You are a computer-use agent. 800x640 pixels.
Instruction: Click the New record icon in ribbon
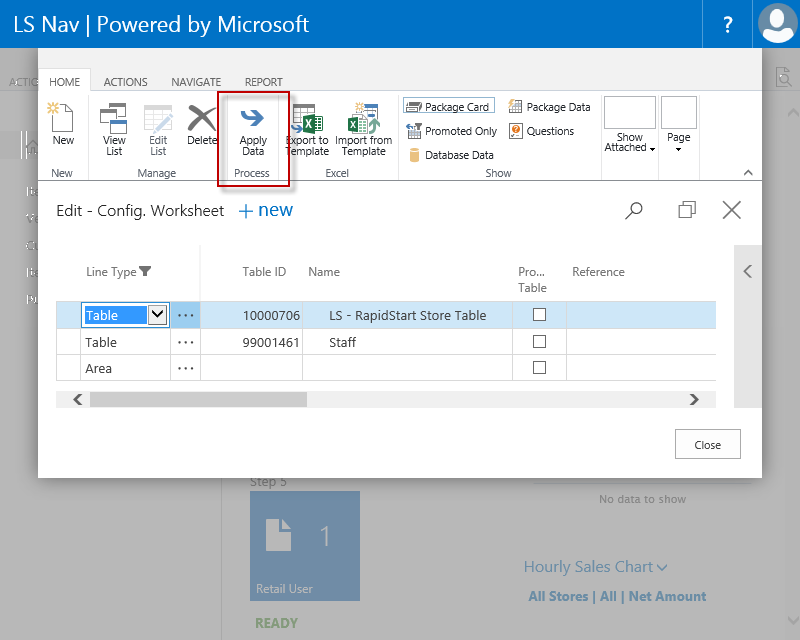(x=62, y=120)
